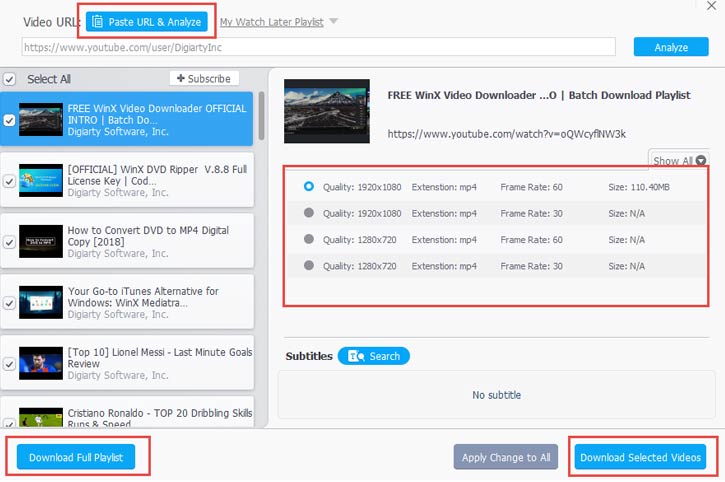Open How to Convert DVD thumbnail
The image size is (725, 482).
41,241
